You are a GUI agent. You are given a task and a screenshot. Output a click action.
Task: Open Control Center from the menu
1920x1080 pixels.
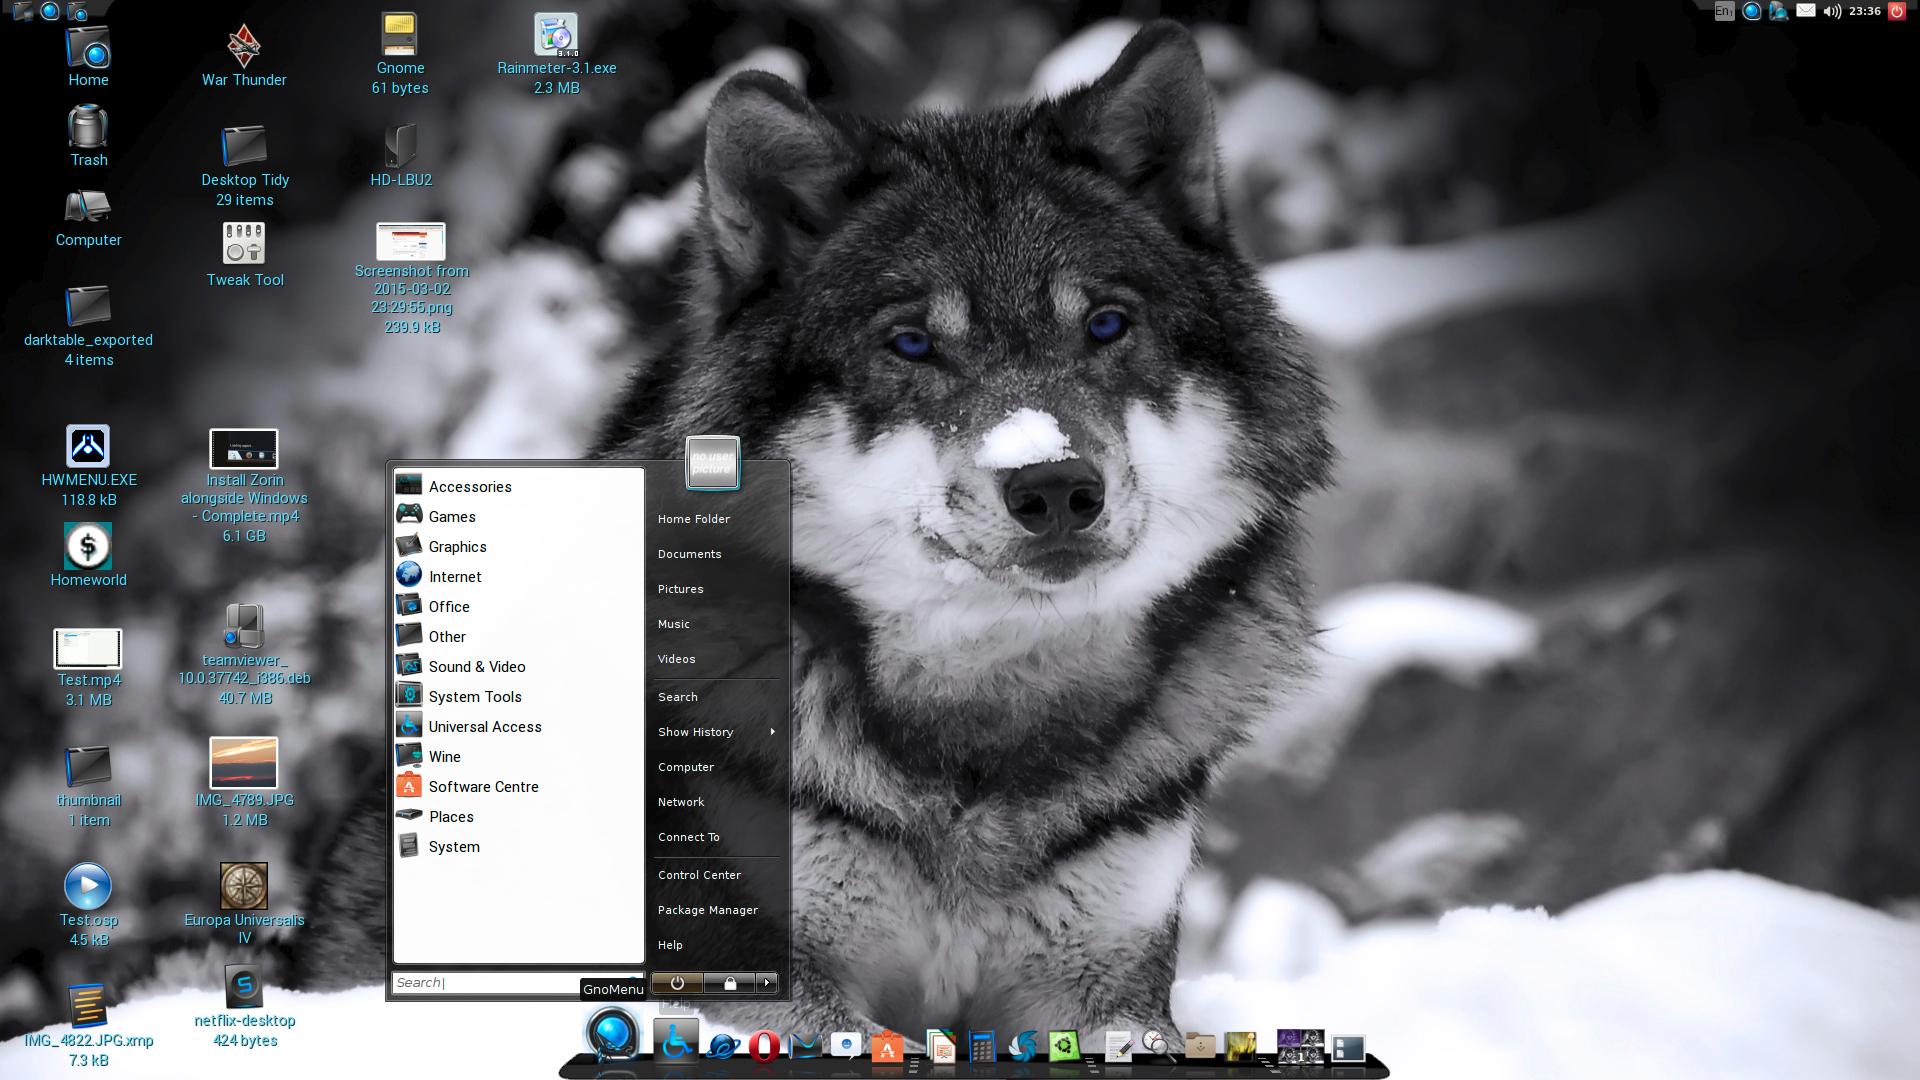[x=699, y=875]
